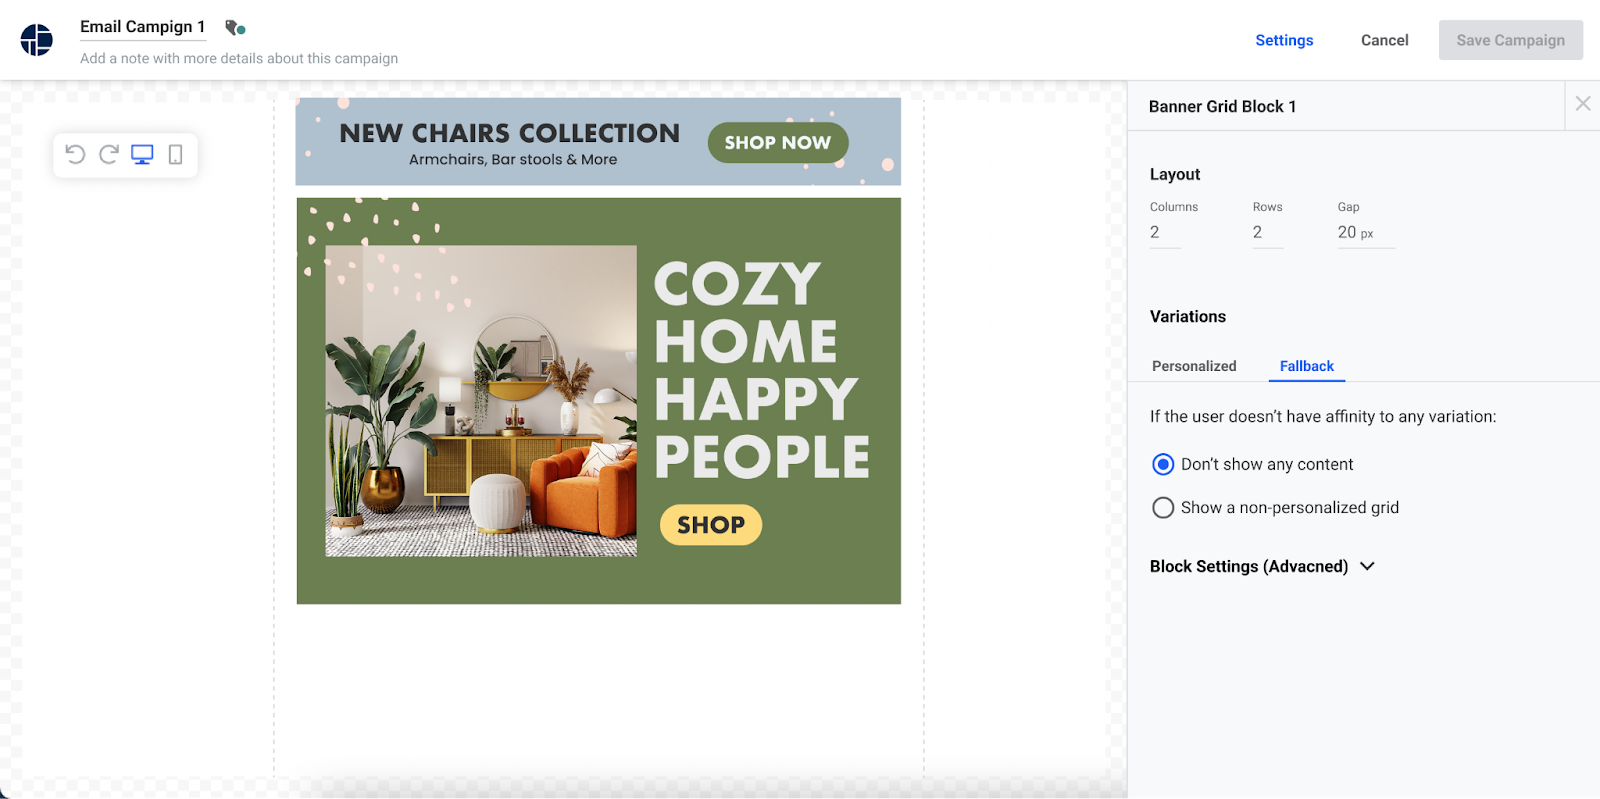Switch to mobile preview icon
The height and width of the screenshot is (799, 1600).
(175, 155)
